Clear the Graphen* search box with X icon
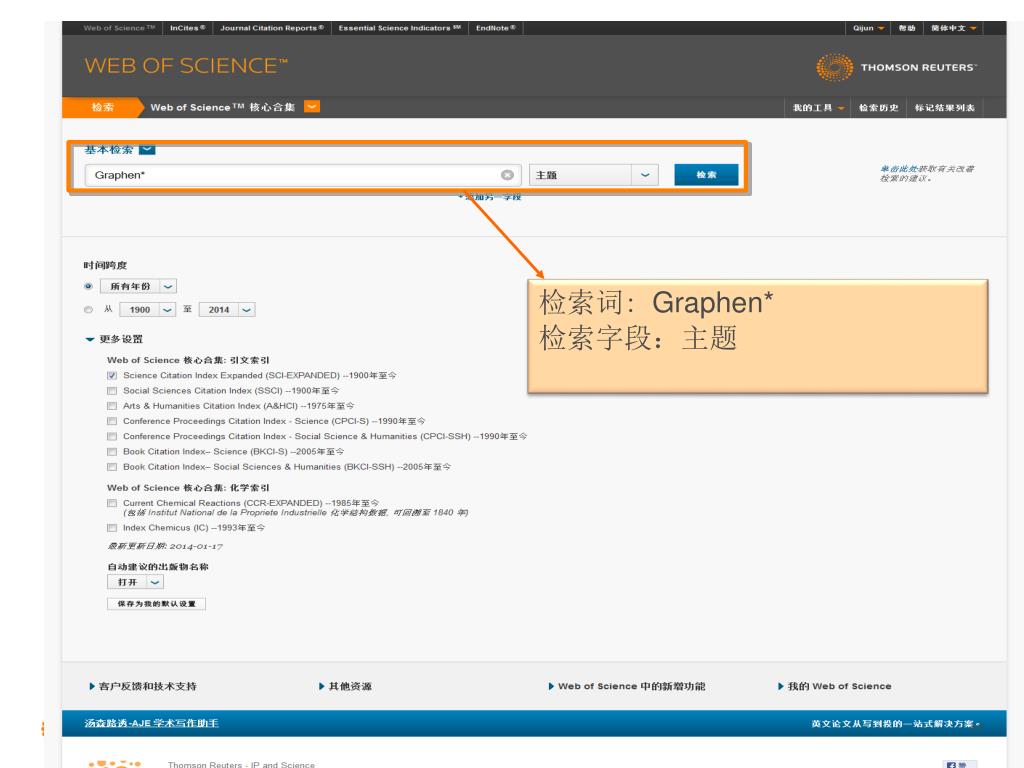1024x768 pixels. point(507,175)
